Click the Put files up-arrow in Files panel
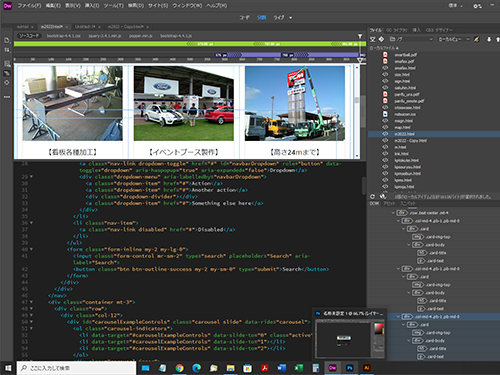500x375 pixels. 498,39
